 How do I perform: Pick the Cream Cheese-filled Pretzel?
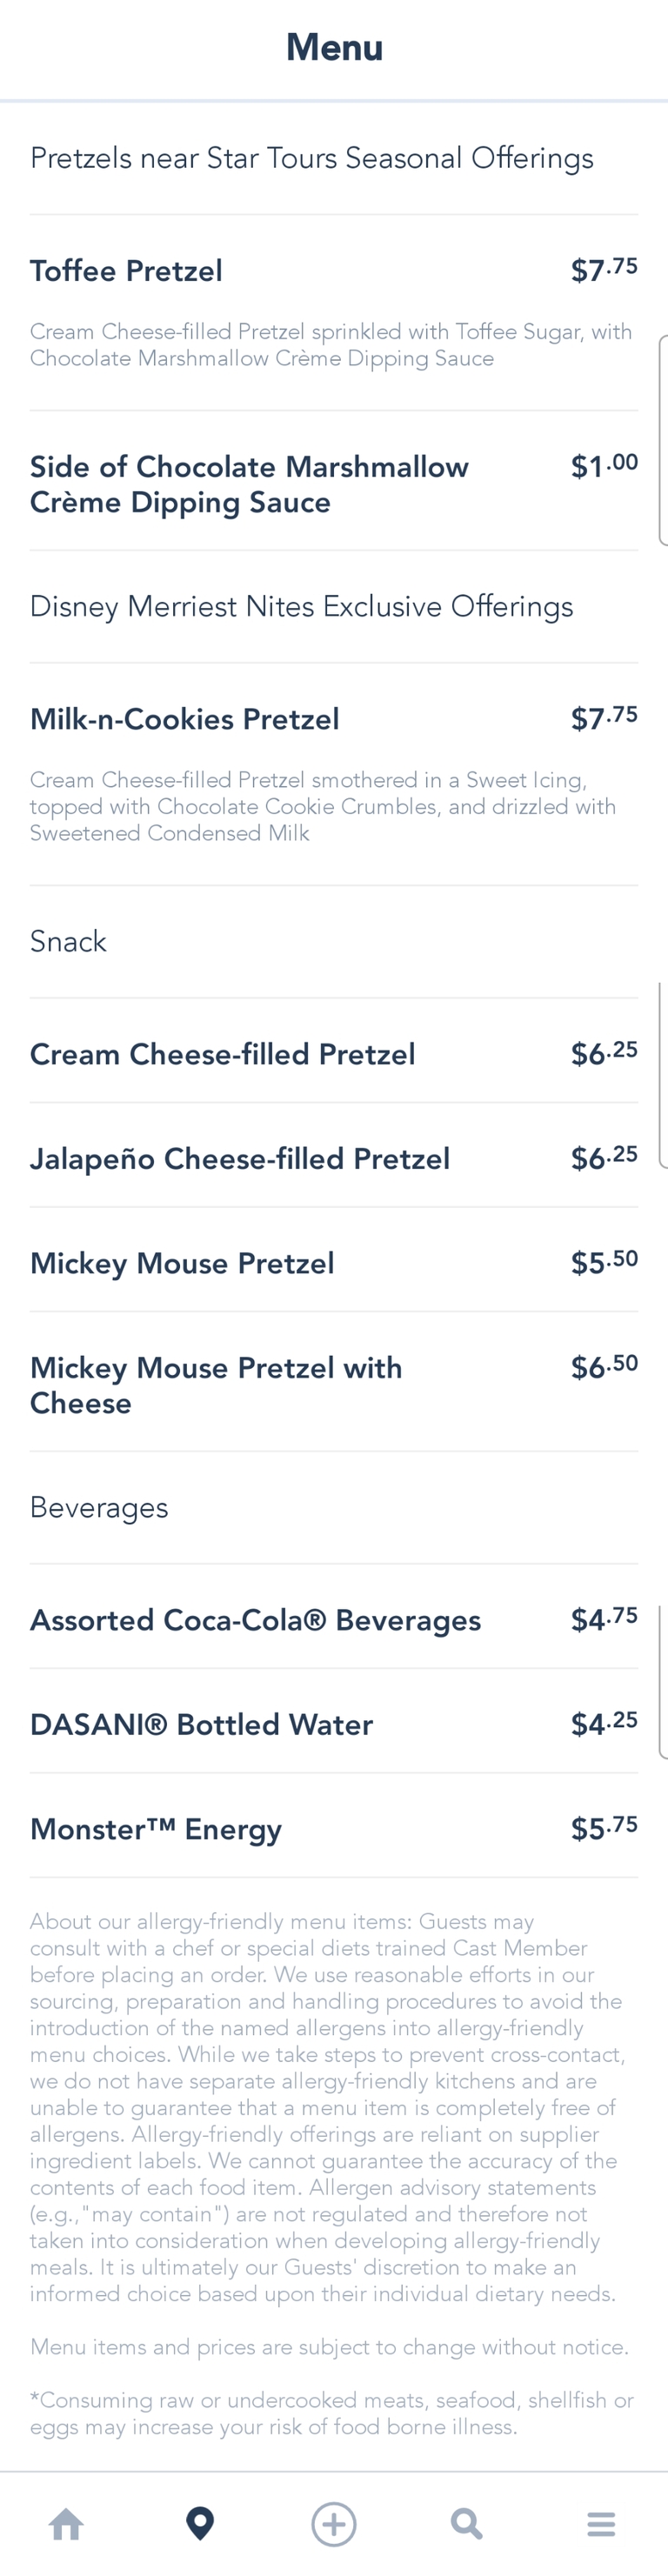(222, 1054)
